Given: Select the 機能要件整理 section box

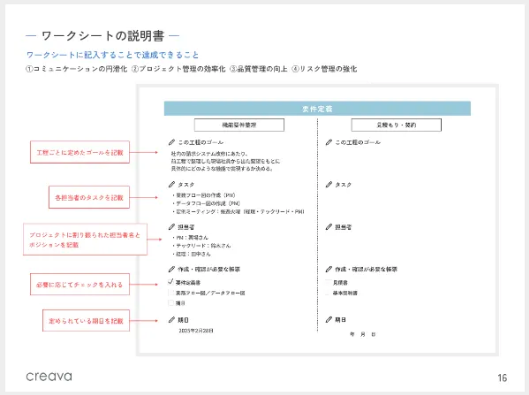Looking at the screenshot, I should pyautogui.click(x=239, y=125).
